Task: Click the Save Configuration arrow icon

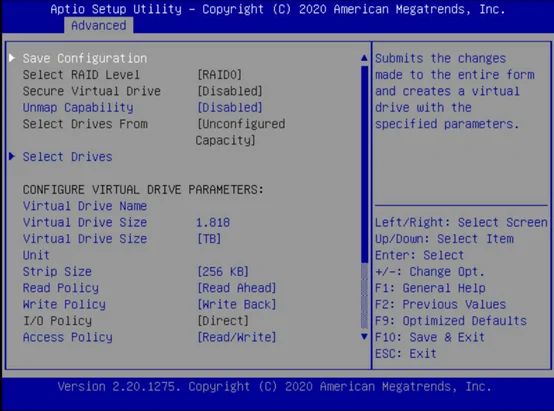Action: coord(12,58)
